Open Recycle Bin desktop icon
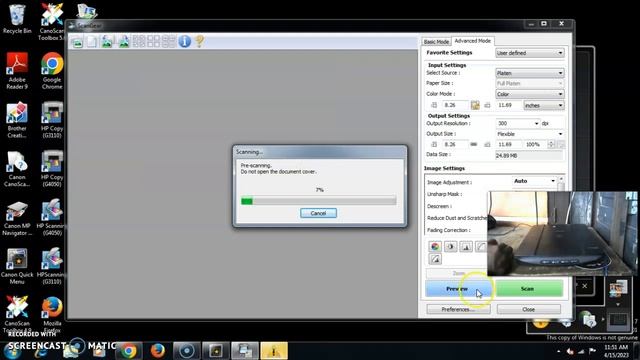This screenshot has width=640, height=360. pyautogui.click(x=17, y=18)
